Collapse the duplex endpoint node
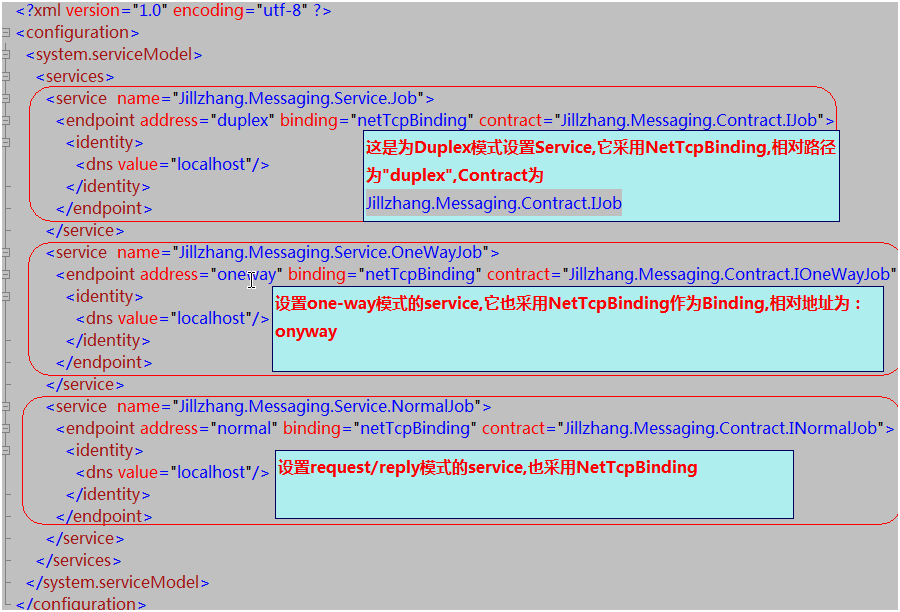Viewport: 900px width, 612px height. pos(6,121)
